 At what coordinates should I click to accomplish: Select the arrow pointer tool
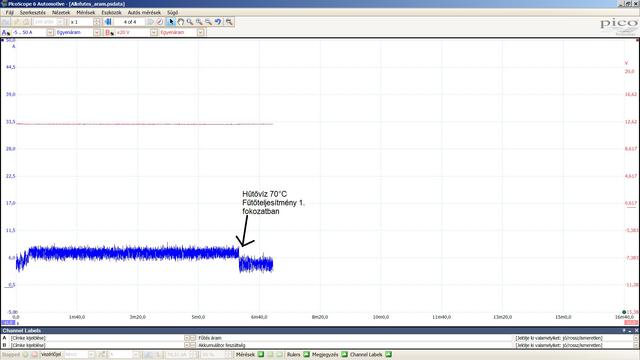(171, 22)
